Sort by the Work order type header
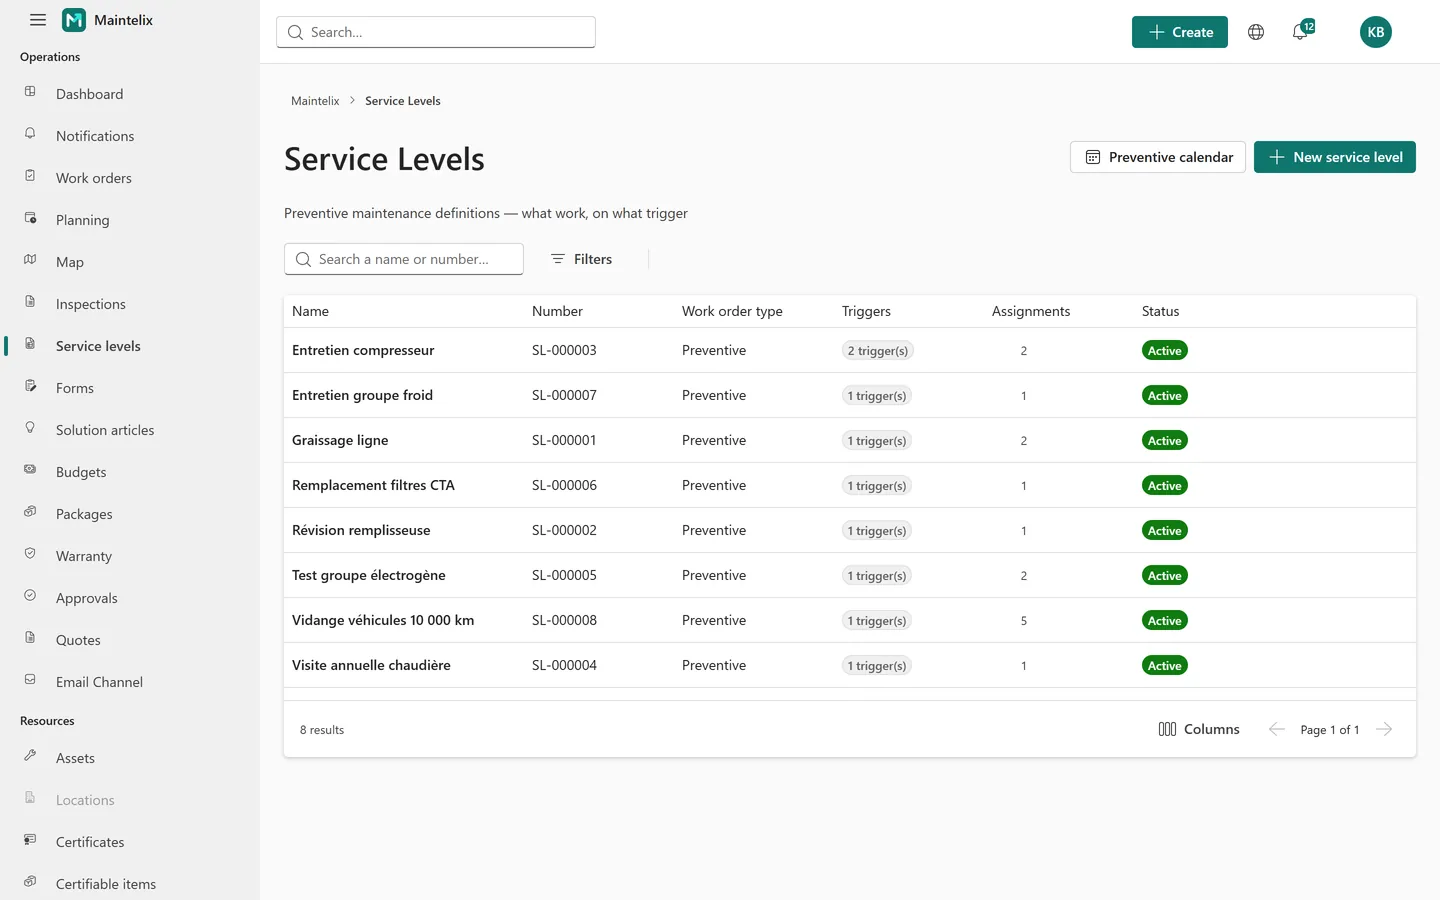Viewport: 1440px width, 900px height. coord(732,311)
